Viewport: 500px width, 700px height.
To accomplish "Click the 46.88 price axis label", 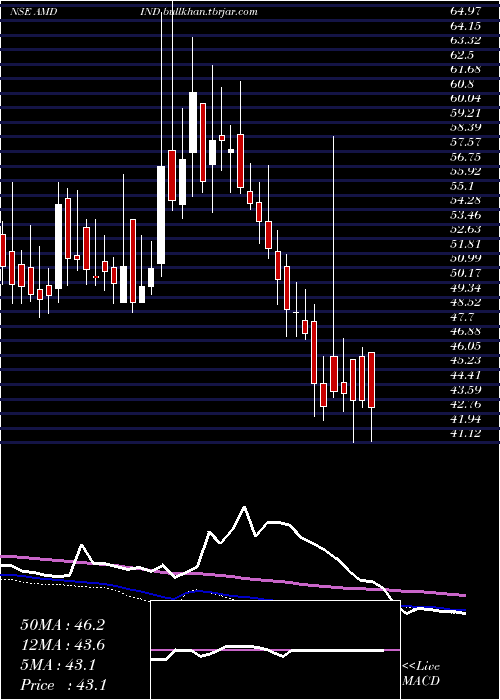I will point(466,331).
